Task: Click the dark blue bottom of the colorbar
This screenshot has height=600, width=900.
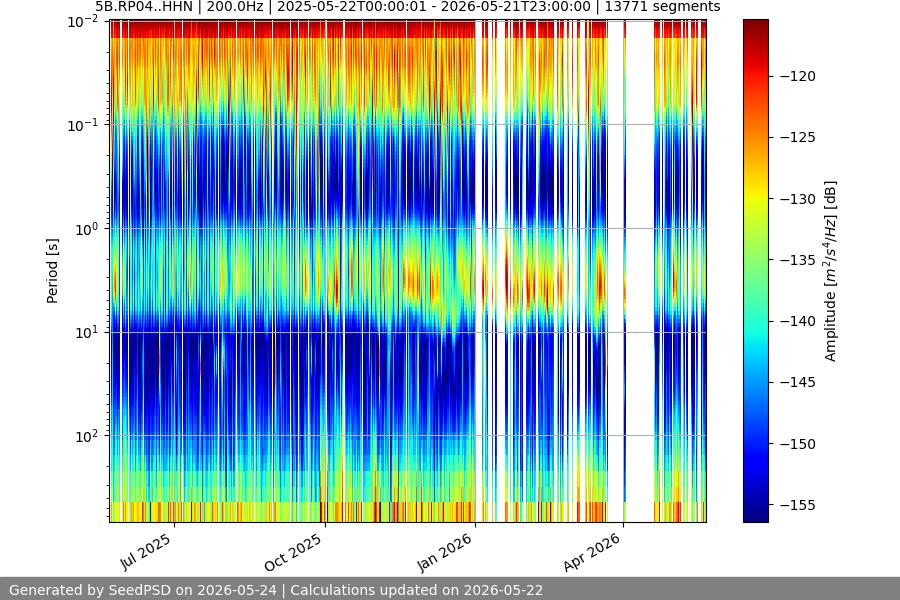Action: (x=755, y=514)
